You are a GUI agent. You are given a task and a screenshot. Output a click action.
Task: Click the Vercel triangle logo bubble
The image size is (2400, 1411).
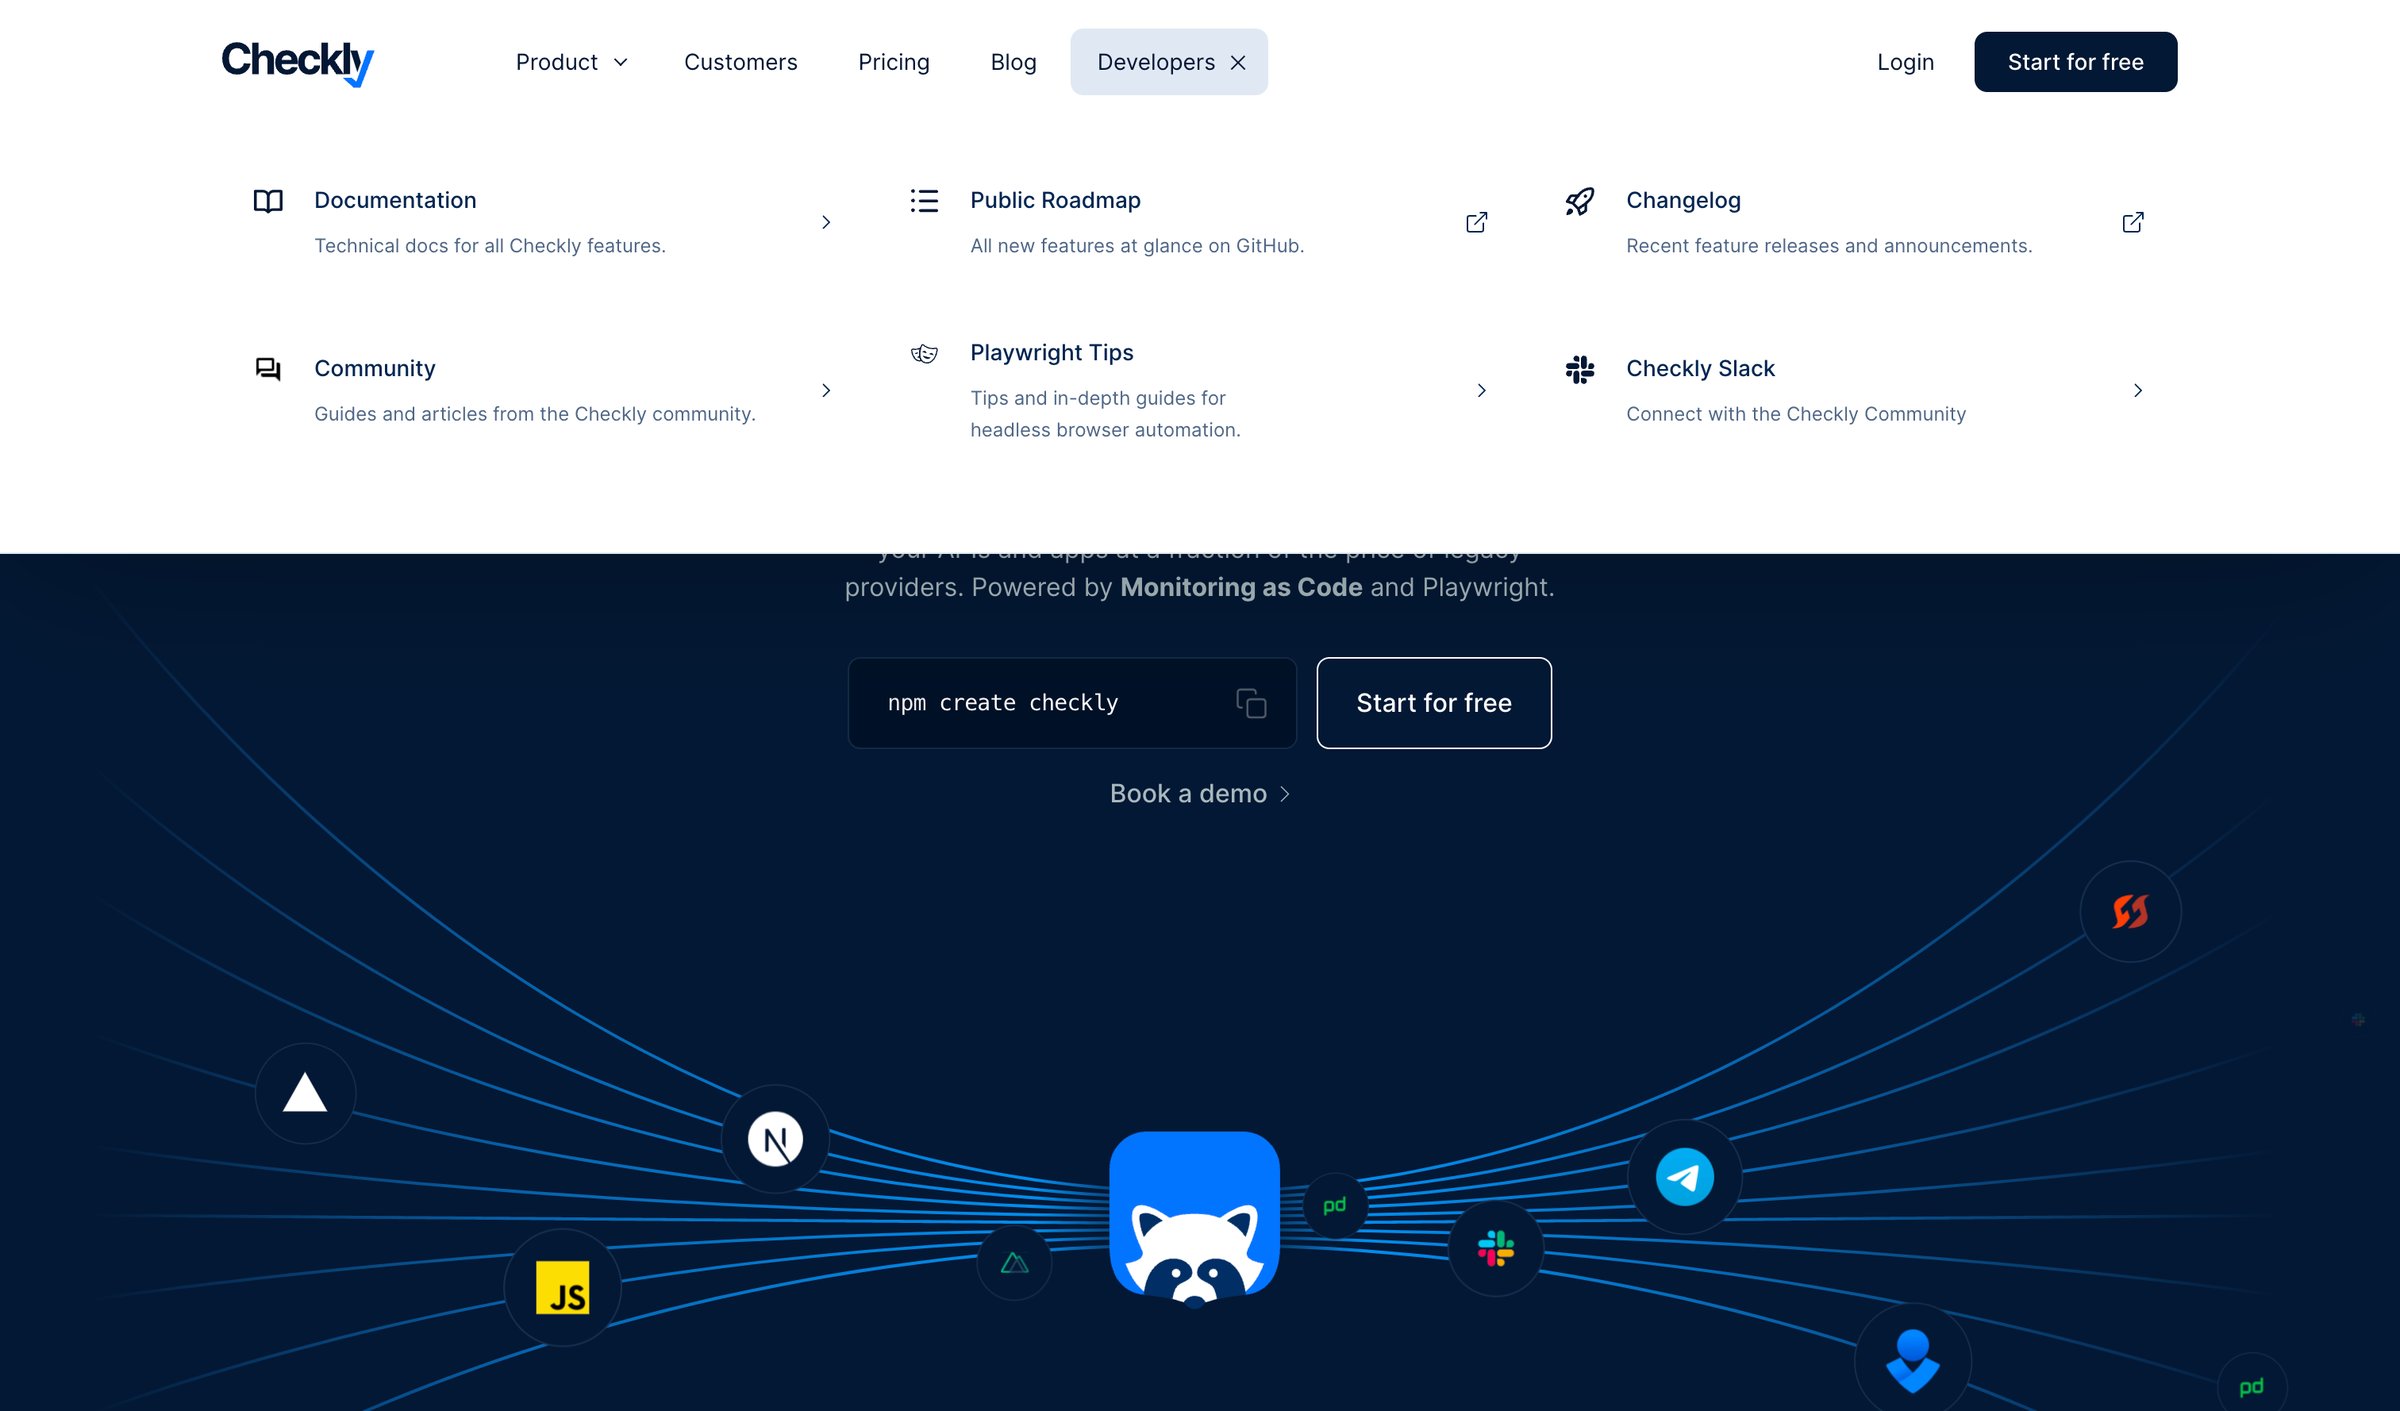click(x=305, y=1093)
